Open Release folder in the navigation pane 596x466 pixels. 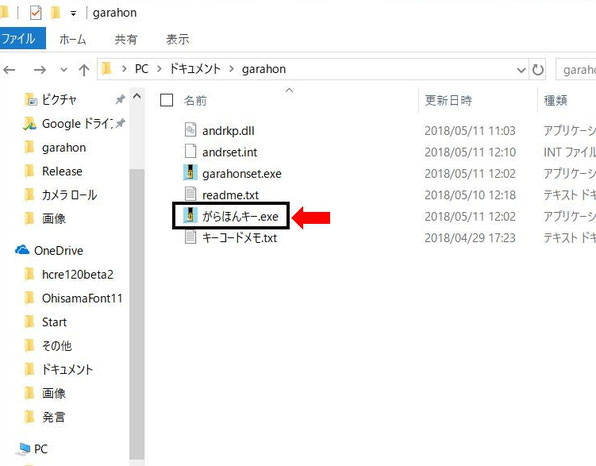pyautogui.click(x=62, y=171)
